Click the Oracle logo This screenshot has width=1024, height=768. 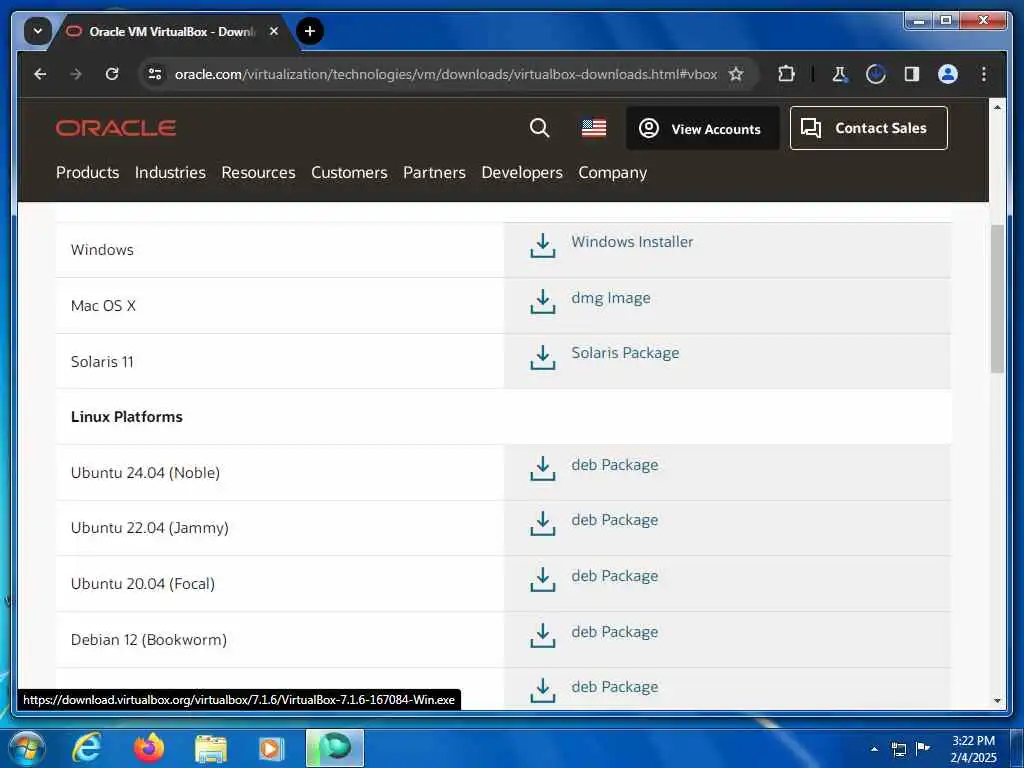tap(116, 128)
